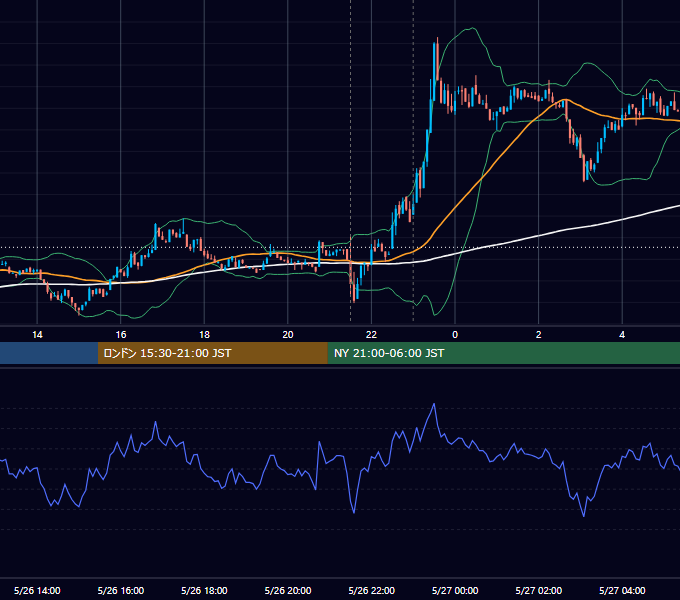
Task: Click the 5/26 20:00 time label
Action: click(x=288, y=590)
